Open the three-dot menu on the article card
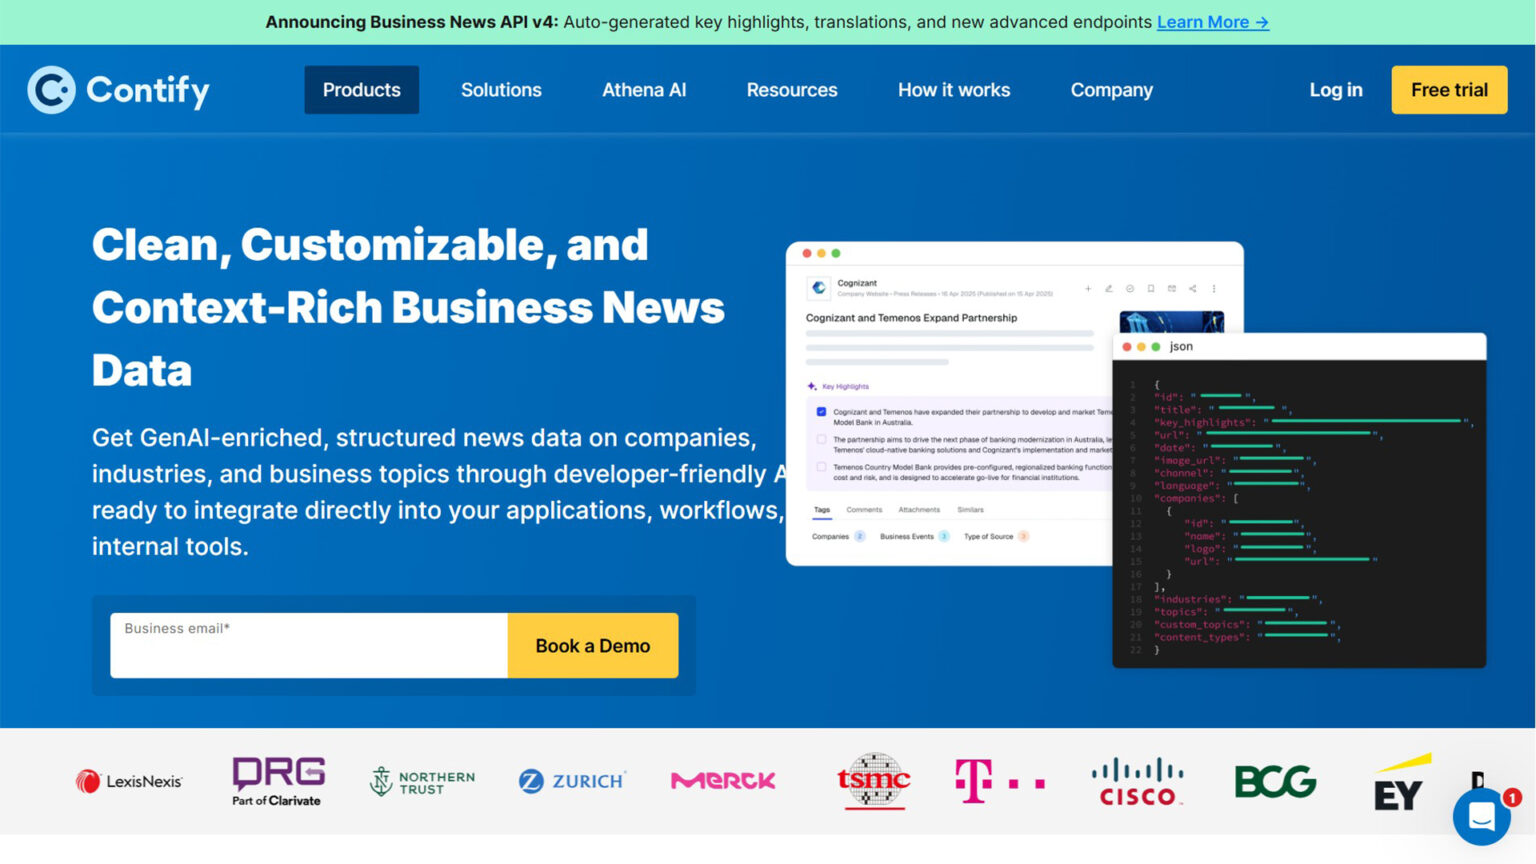 1214,289
